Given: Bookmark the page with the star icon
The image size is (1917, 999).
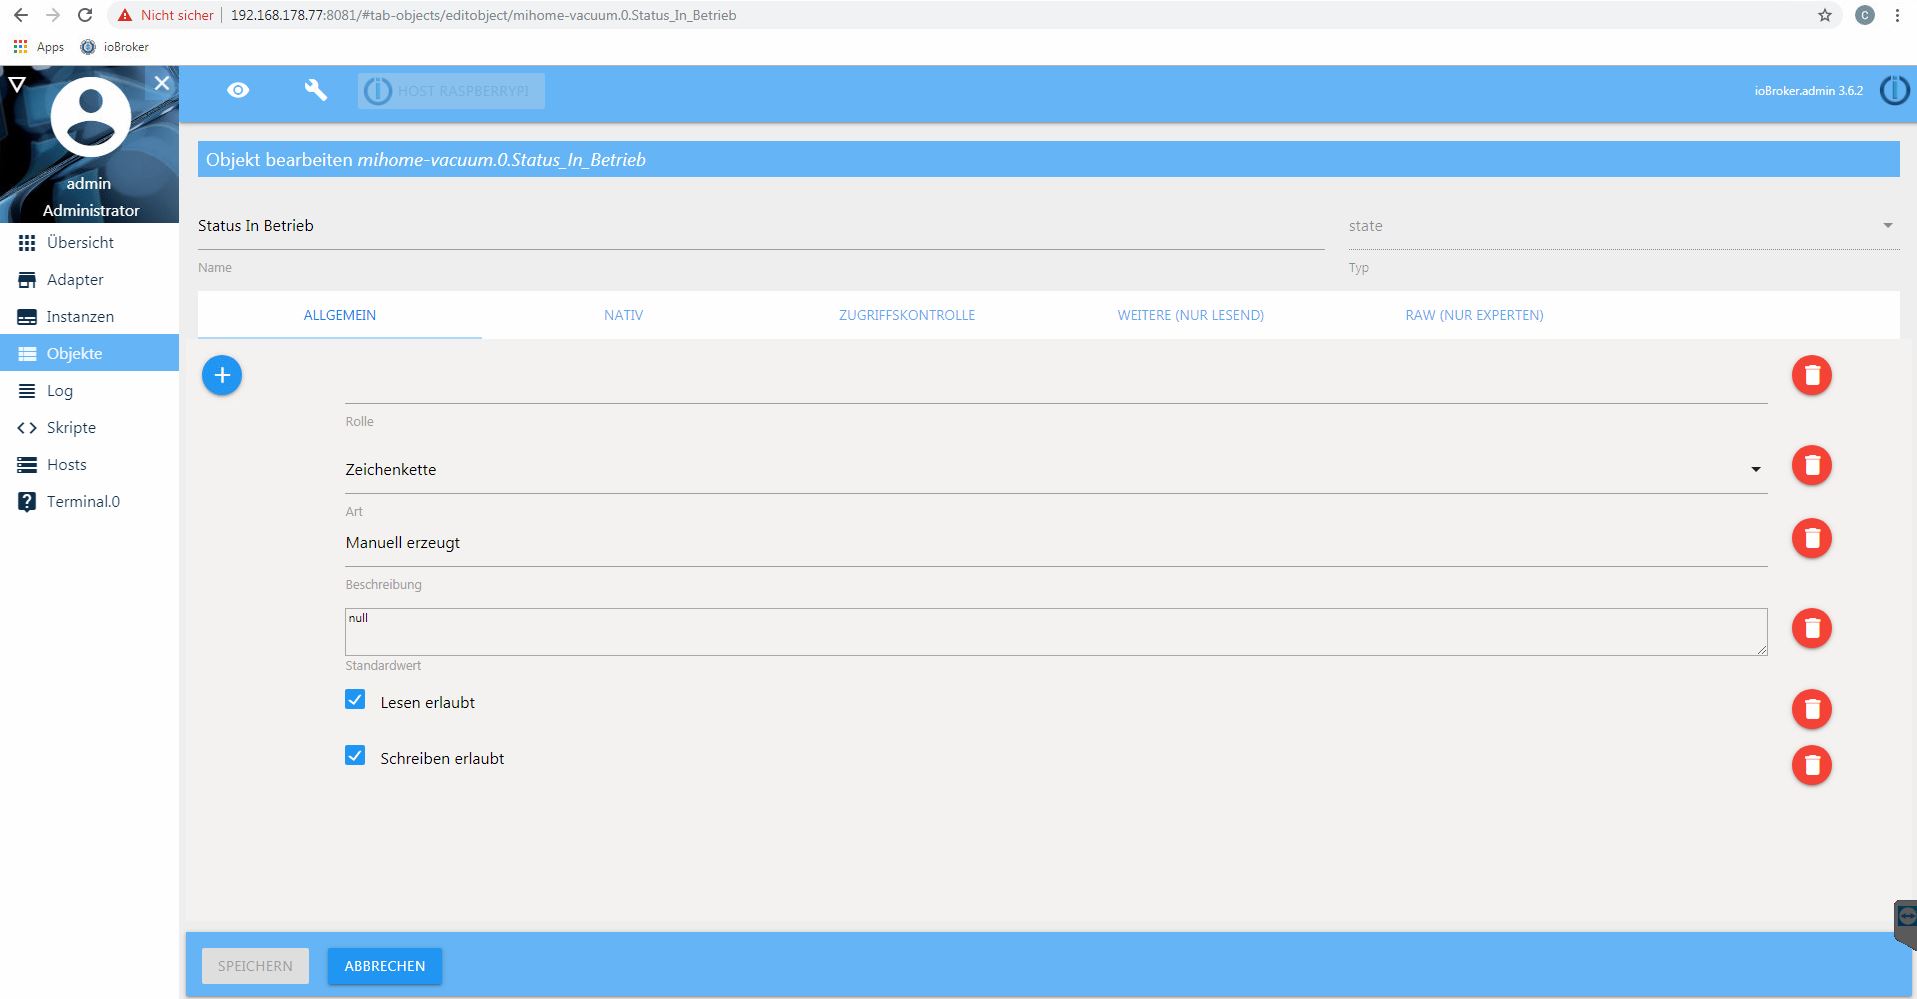Looking at the screenshot, I should tap(1825, 15).
